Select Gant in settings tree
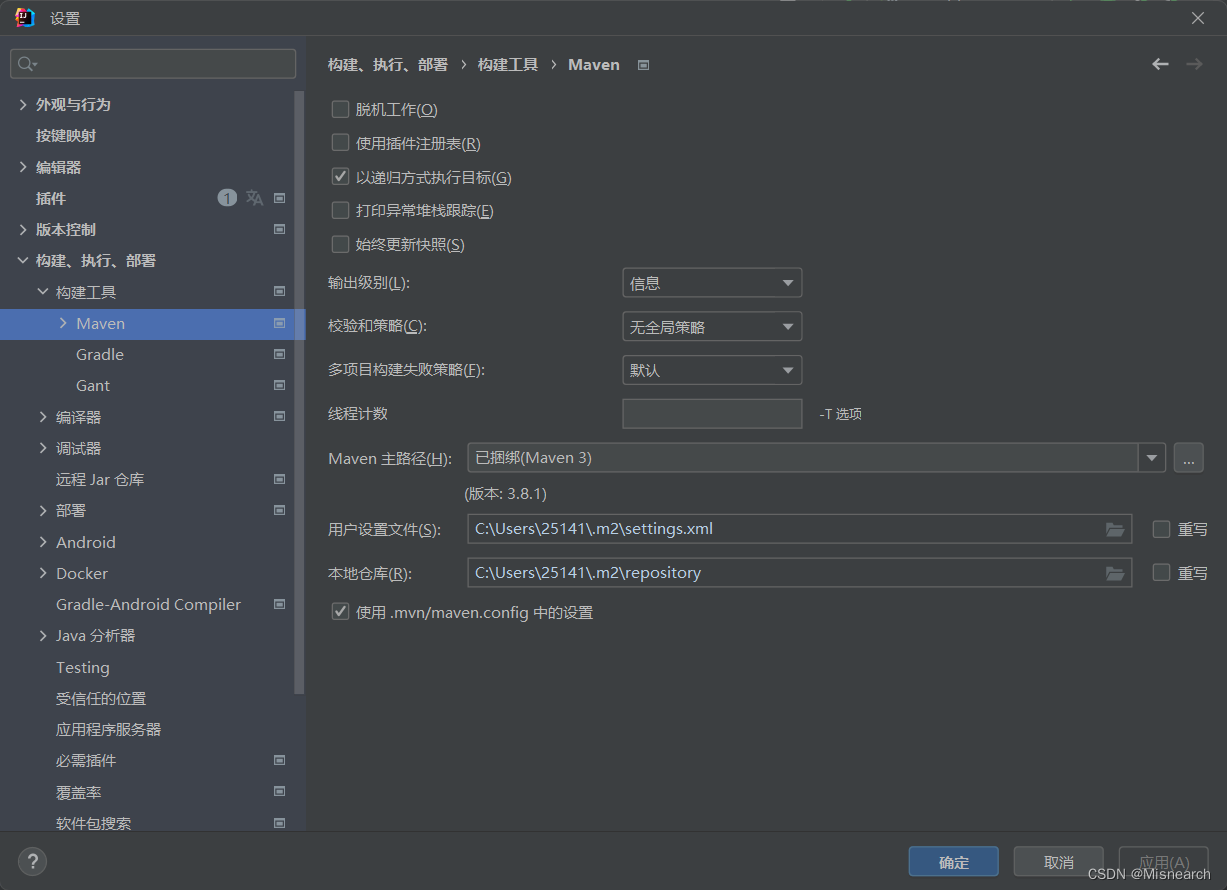The width and height of the screenshot is (1227, 890). click(x=93, y=385)
